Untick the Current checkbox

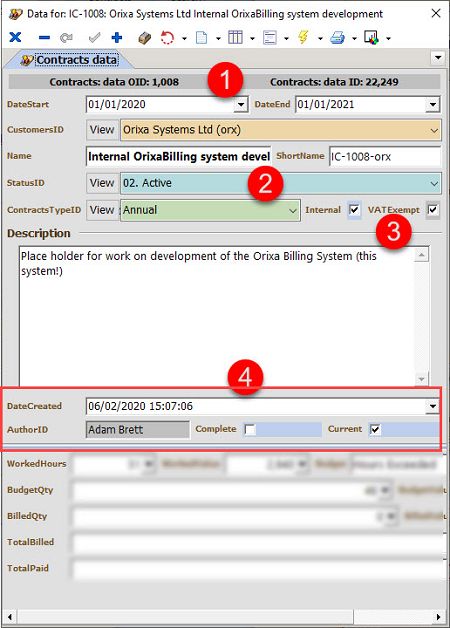tap(375, 429)
